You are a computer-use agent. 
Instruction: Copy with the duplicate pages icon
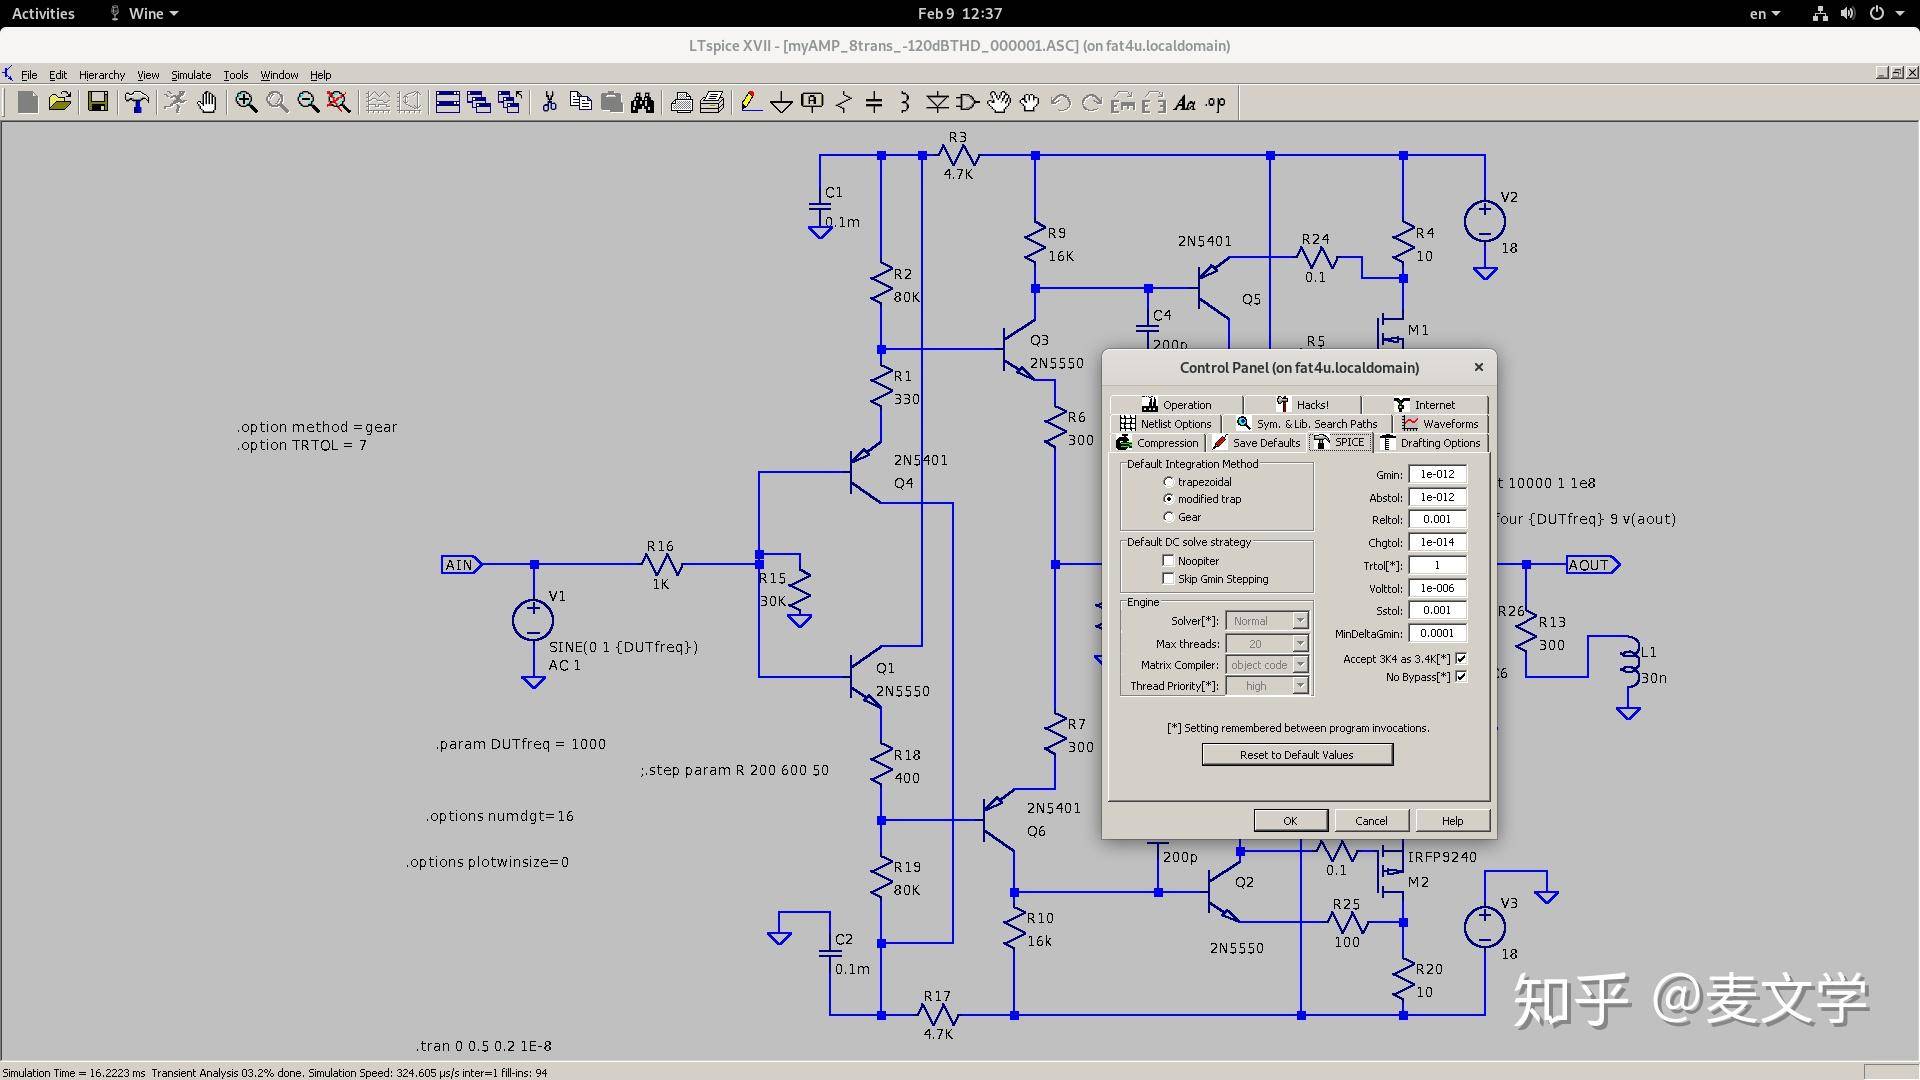coord(580,102)
